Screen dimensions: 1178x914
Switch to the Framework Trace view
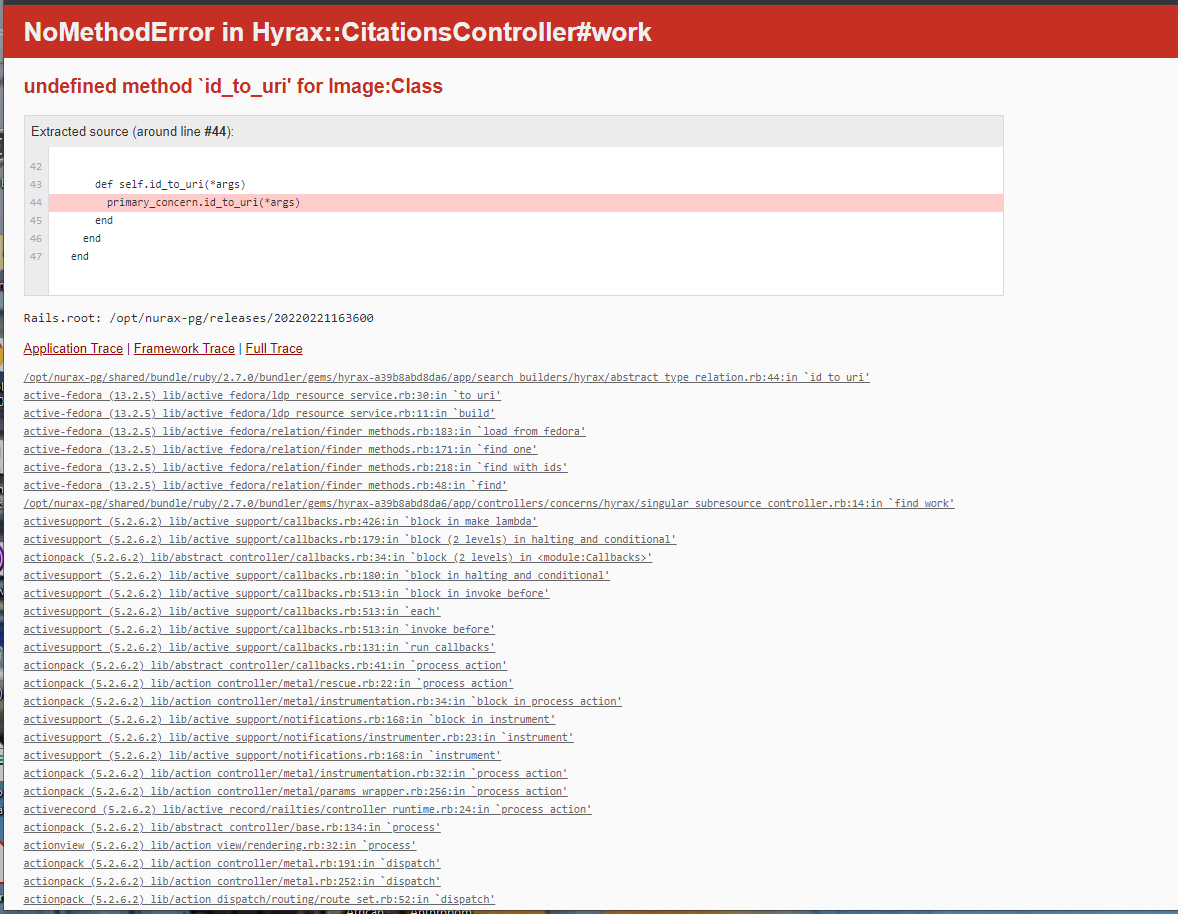point(184,348)
